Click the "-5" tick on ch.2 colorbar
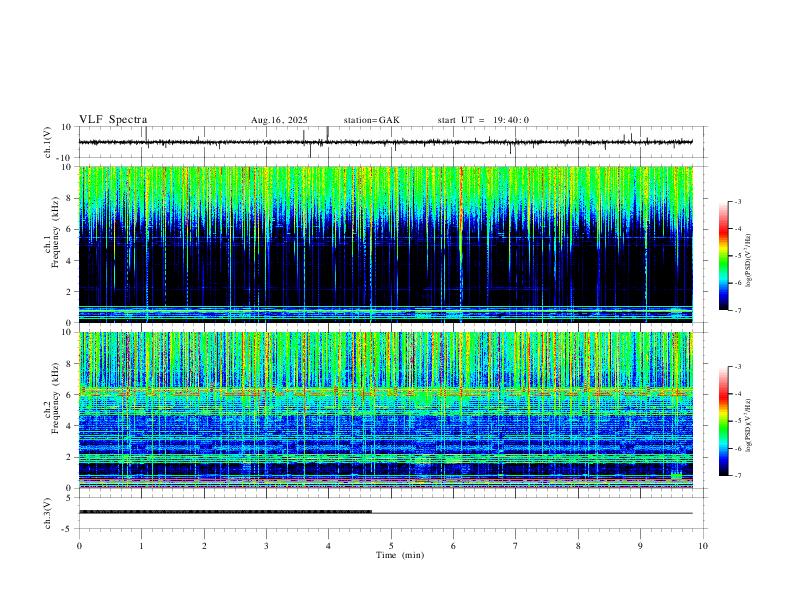 point(737,421)
